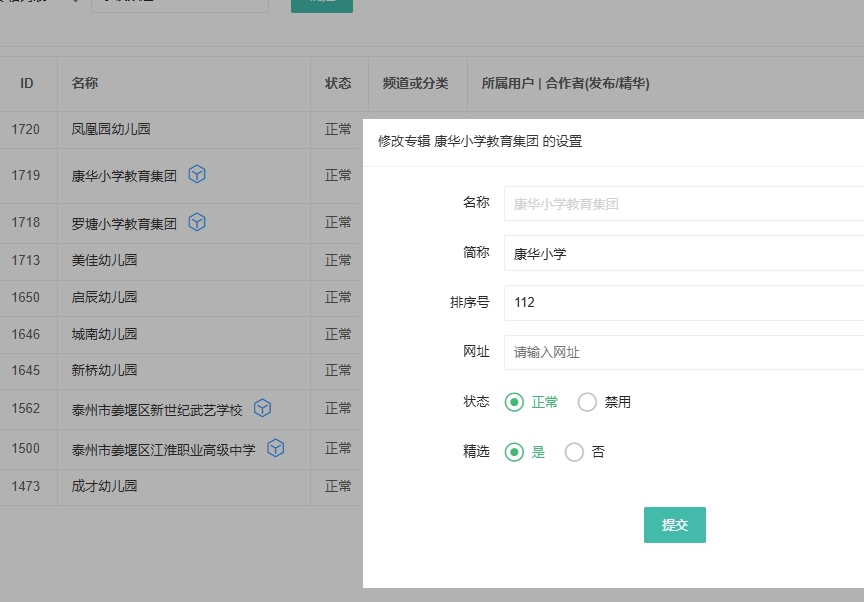The image size is (864, 602).
Task: Click 正常 status in 成才幼儿园 row
Action: pyautogui.click(x=338, y=486)
